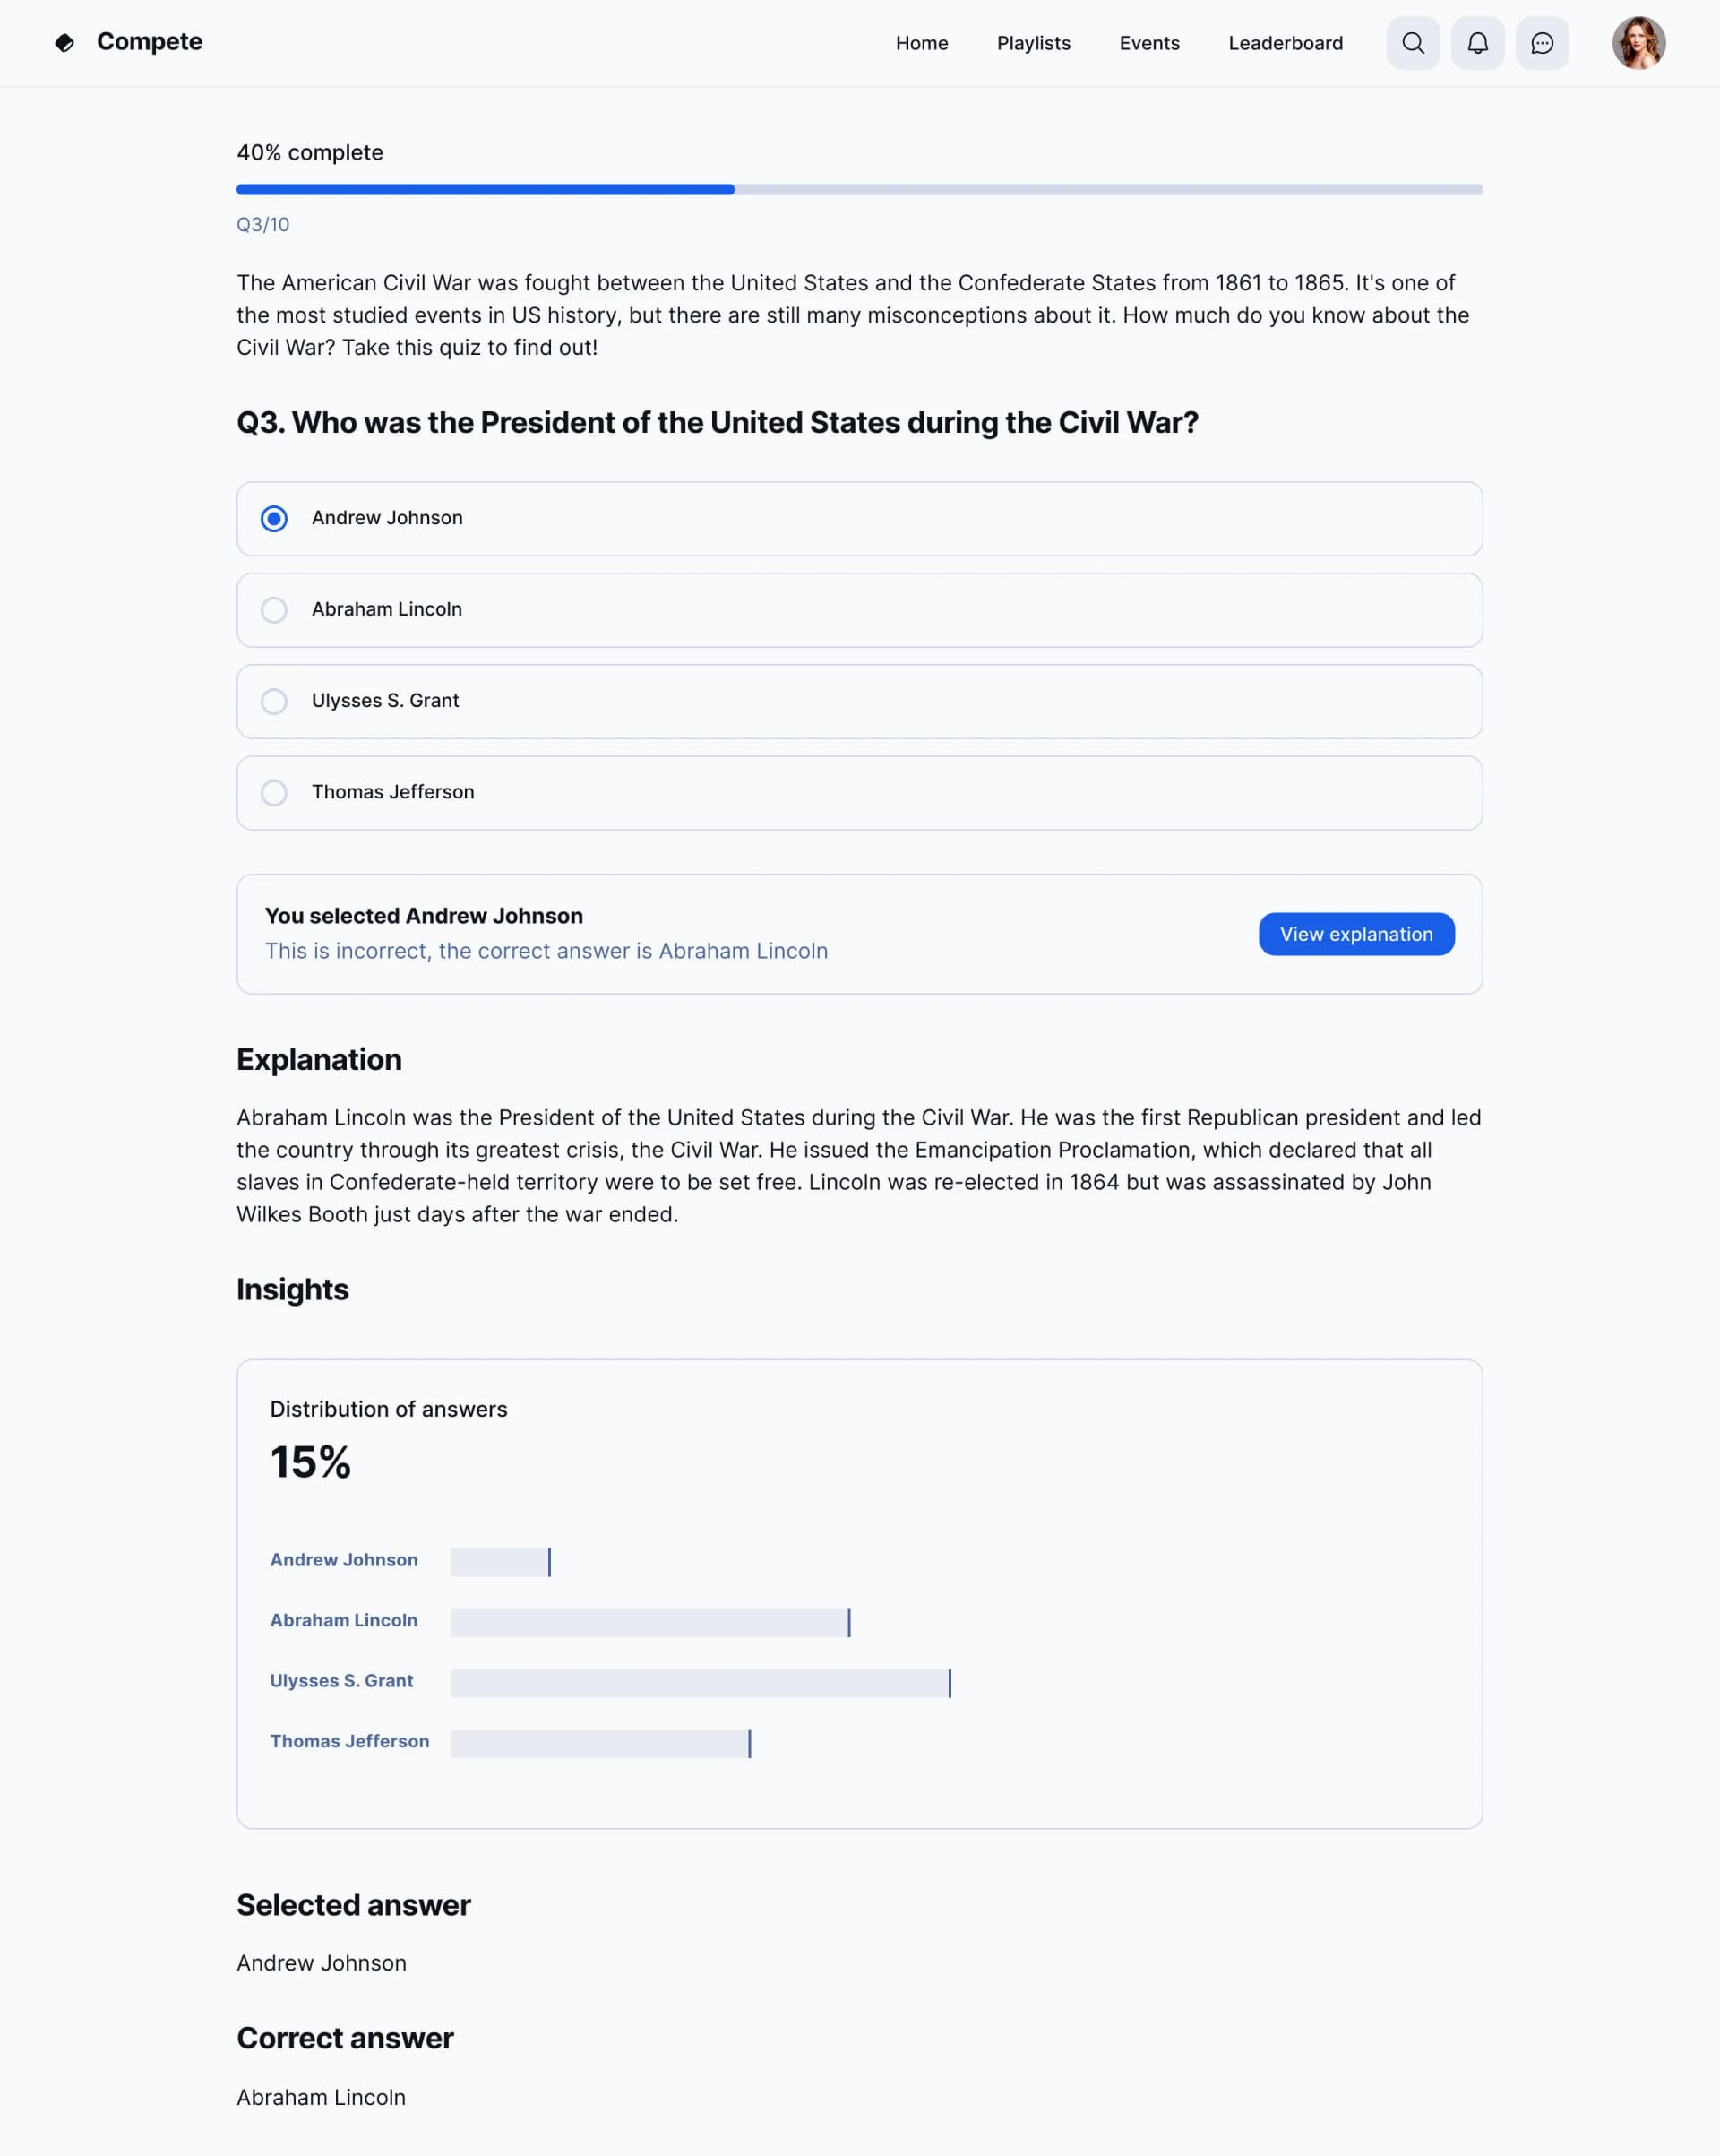Click the Ulysses S. Grant distribution bar
Image resolution: width=1720 pixels, height=2156 pixels.
point(700,1683)
